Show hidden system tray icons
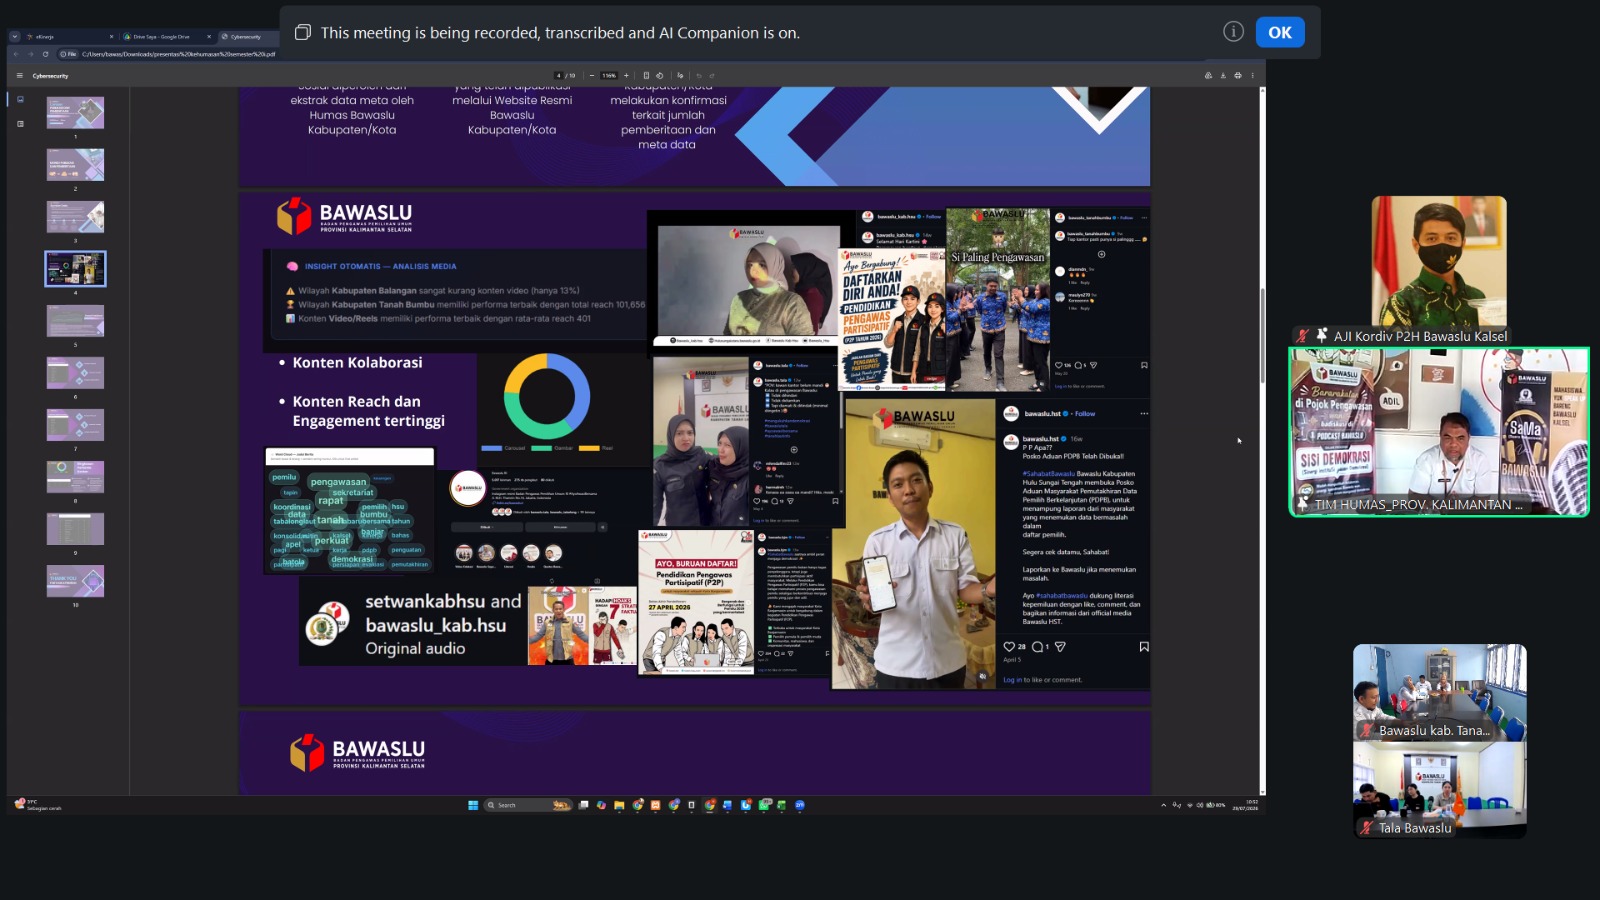 1163,805
